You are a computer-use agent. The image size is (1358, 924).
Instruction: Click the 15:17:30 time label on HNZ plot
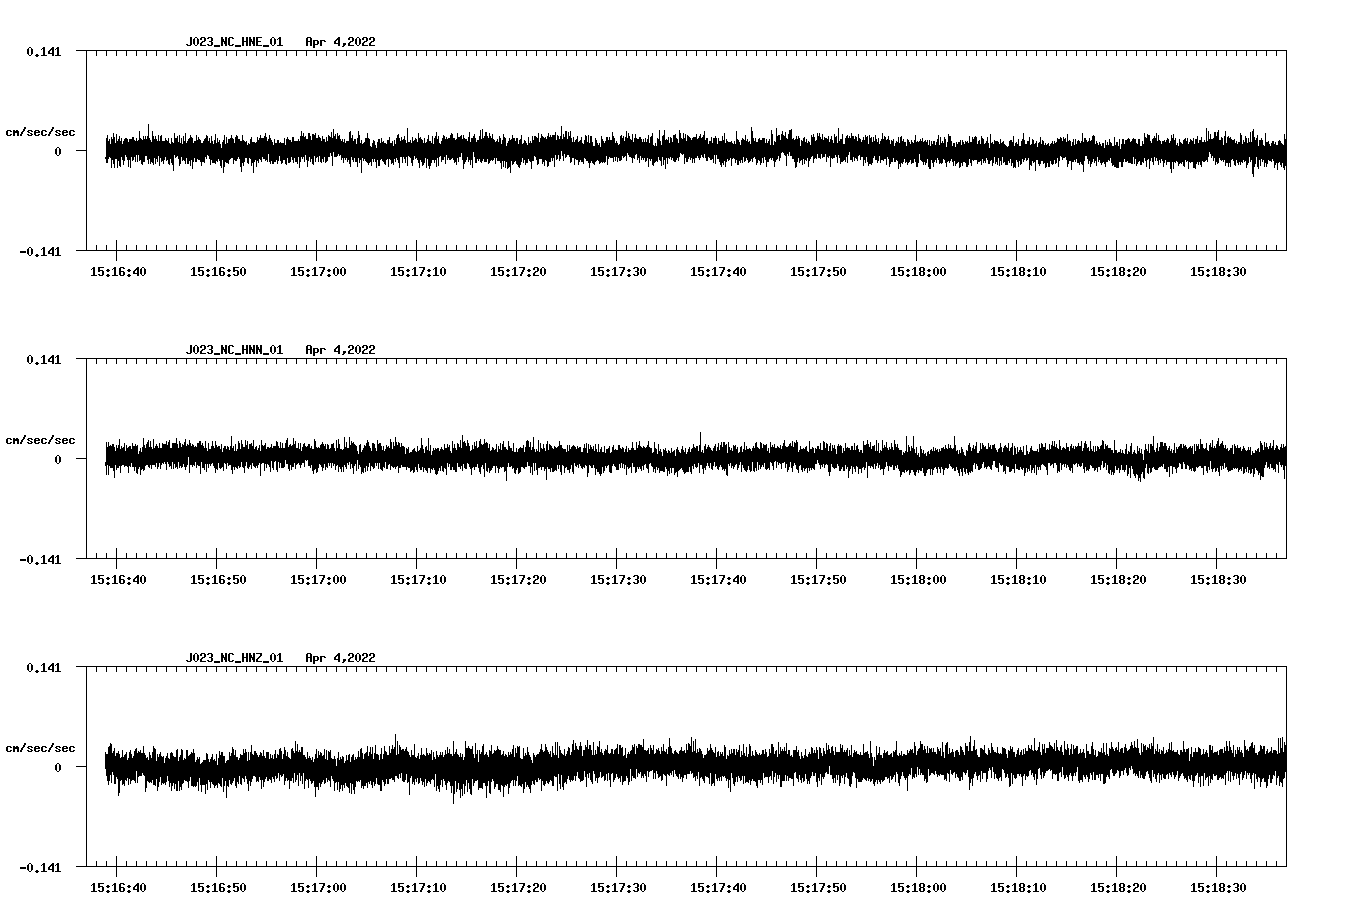coord(618,888)
